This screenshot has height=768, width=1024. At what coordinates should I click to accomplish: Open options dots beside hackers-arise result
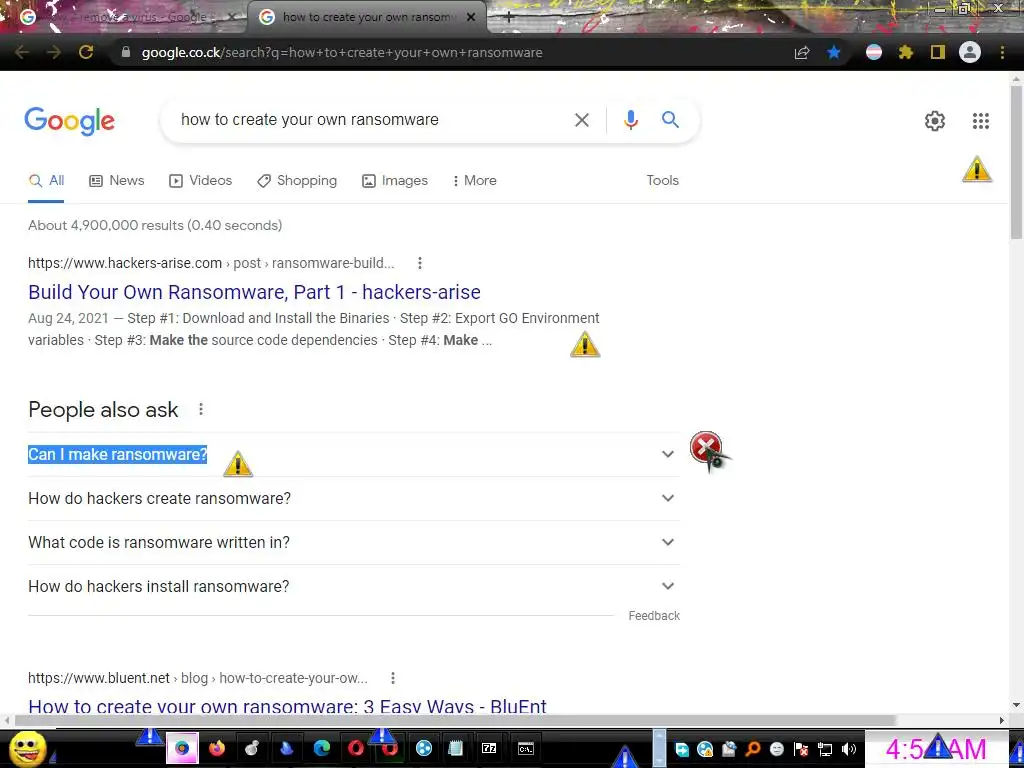(420, 263)
